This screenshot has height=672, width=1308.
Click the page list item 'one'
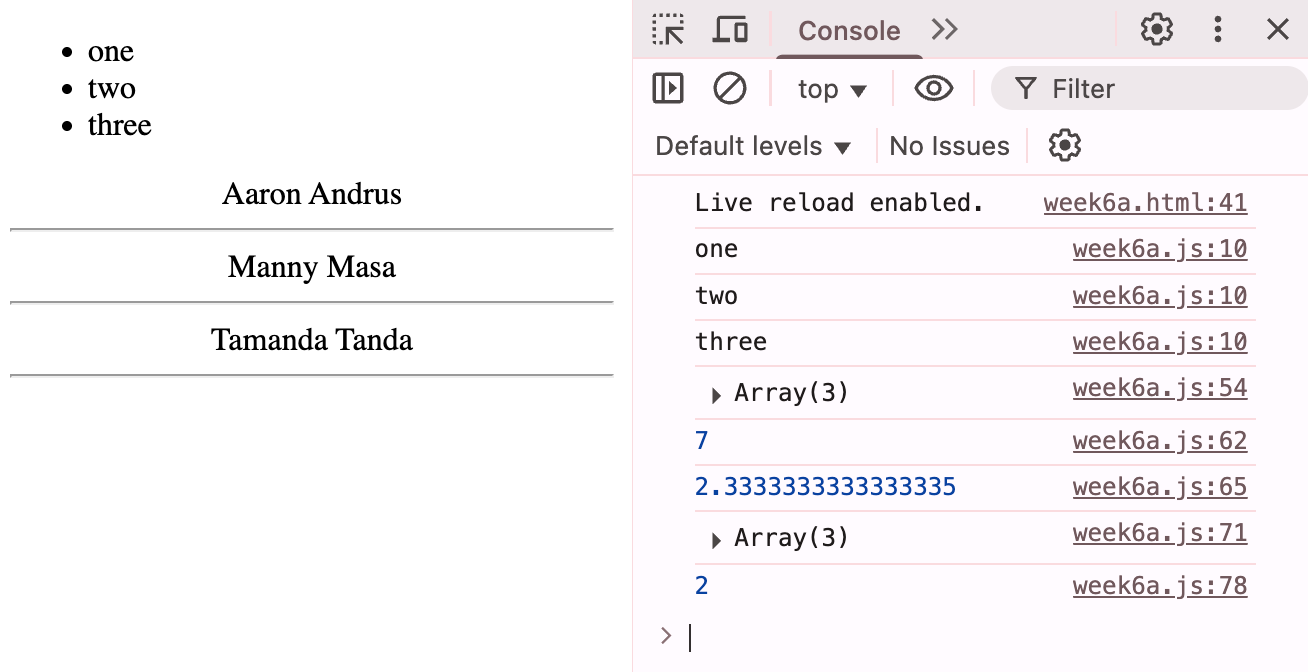click(x=111, y=52)
